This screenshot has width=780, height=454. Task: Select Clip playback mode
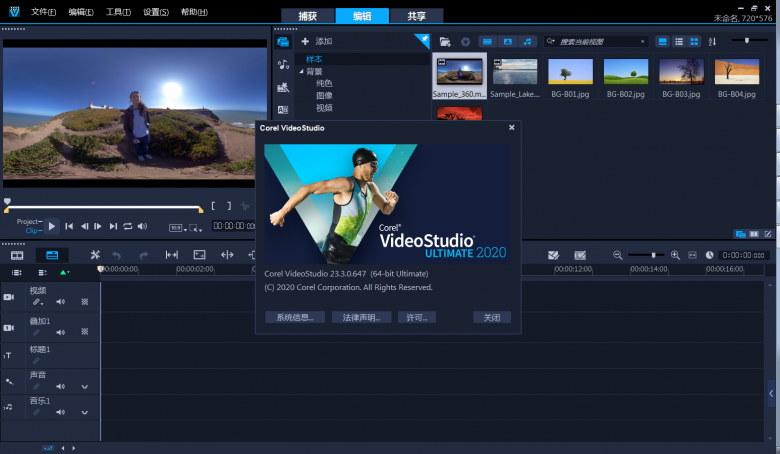coord(33,231)
